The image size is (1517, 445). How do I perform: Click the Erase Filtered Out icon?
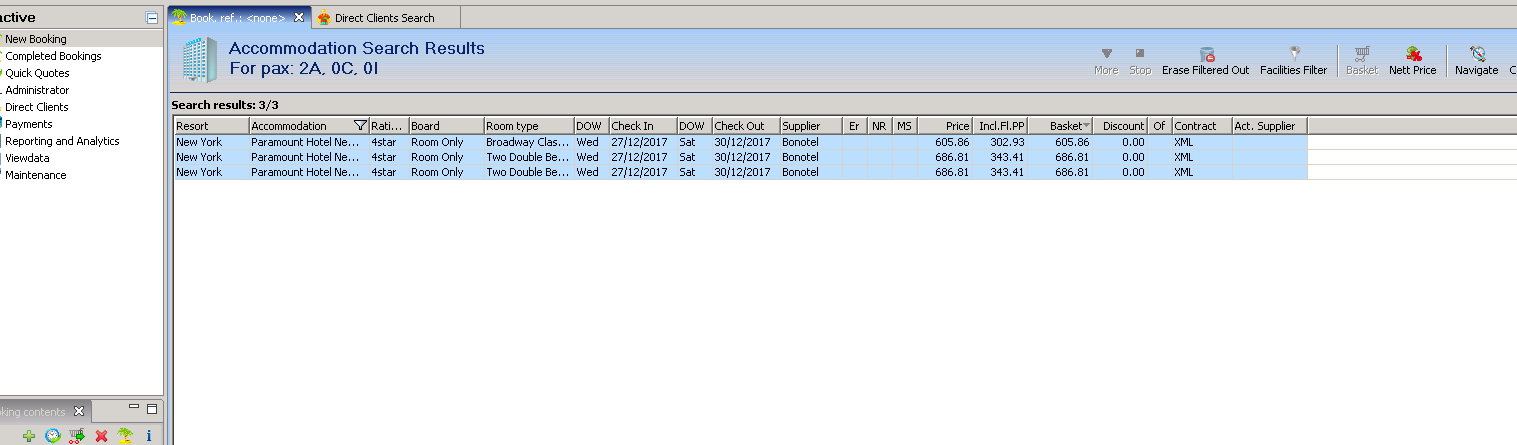(1206, 54)
